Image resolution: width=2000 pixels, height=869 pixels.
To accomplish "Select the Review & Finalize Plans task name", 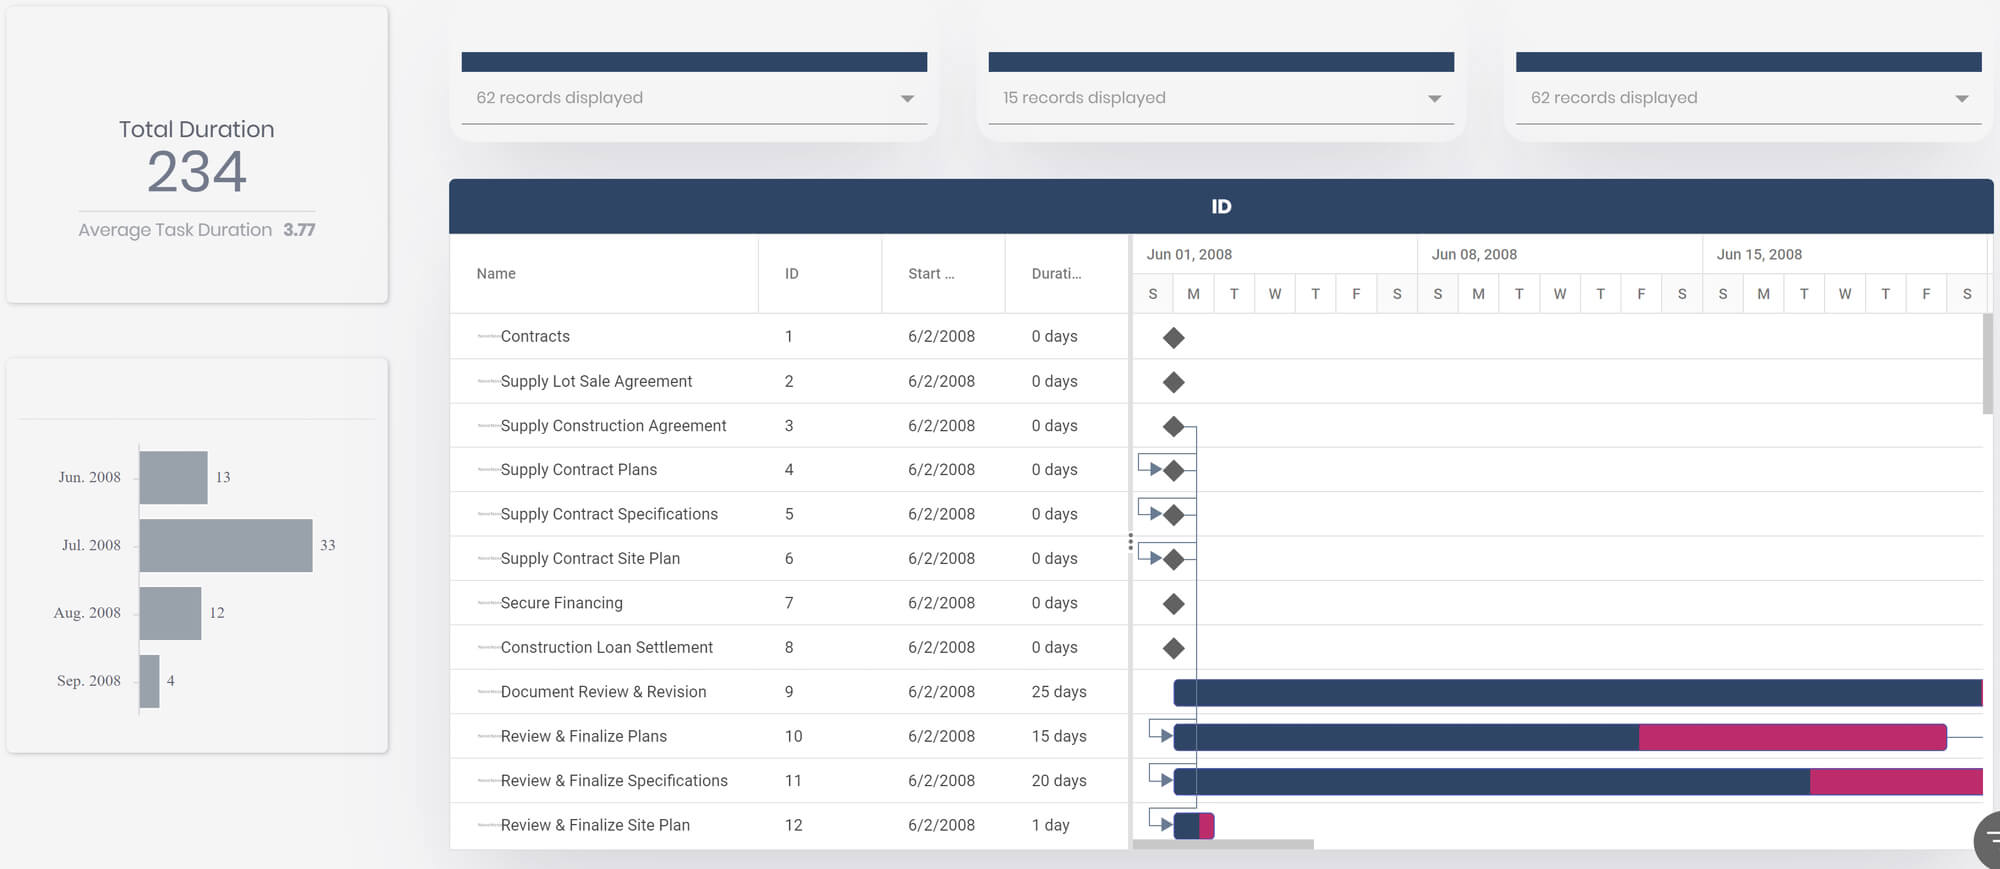I will [583, 736].
